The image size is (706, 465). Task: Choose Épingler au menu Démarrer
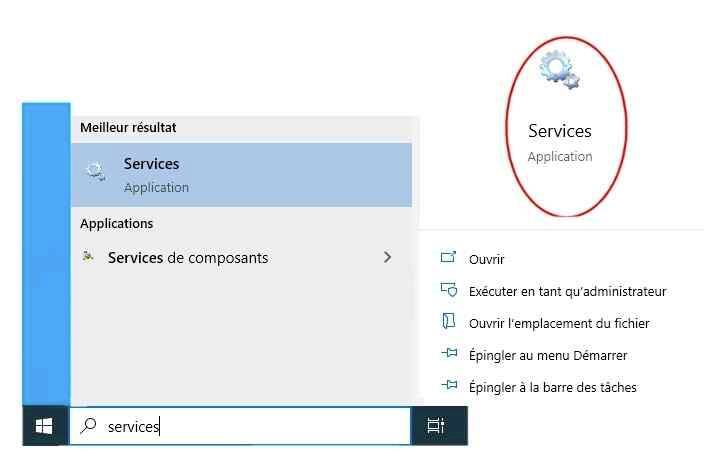click(548, 356)
